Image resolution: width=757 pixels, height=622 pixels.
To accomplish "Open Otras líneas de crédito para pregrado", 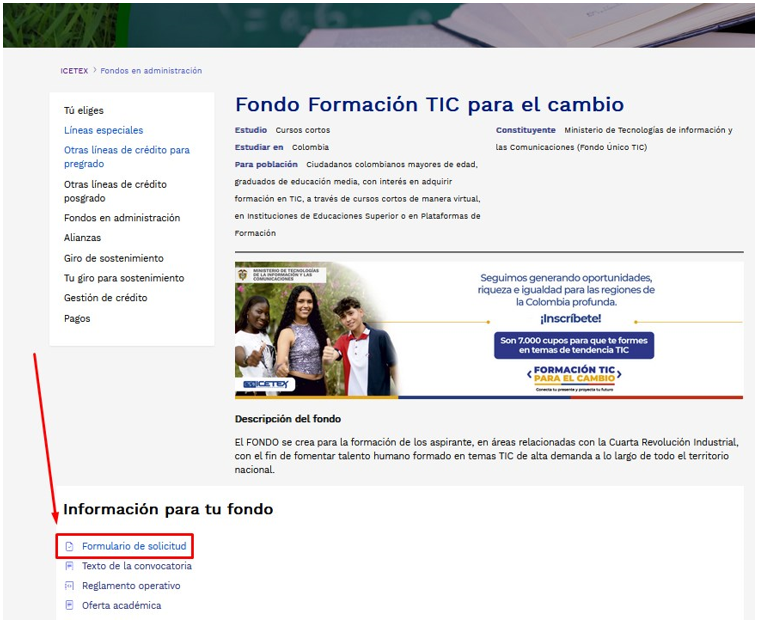I will point(126,157).
